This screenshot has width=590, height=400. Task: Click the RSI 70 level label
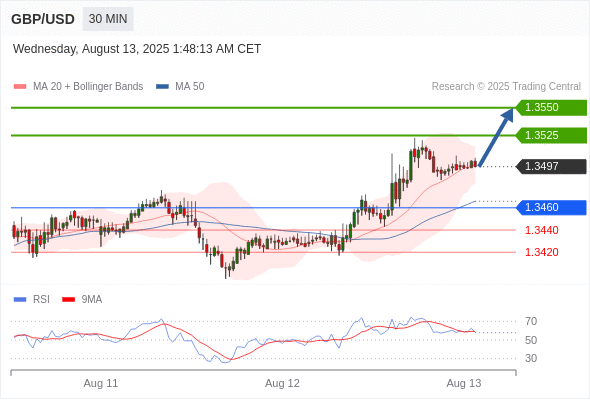point(531,321)
